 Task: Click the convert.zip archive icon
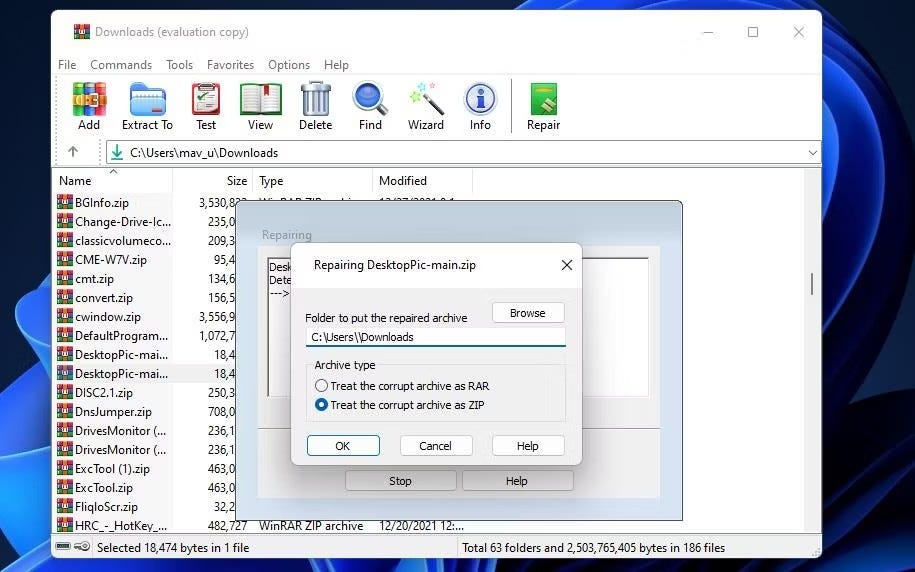tap(65, 298)
